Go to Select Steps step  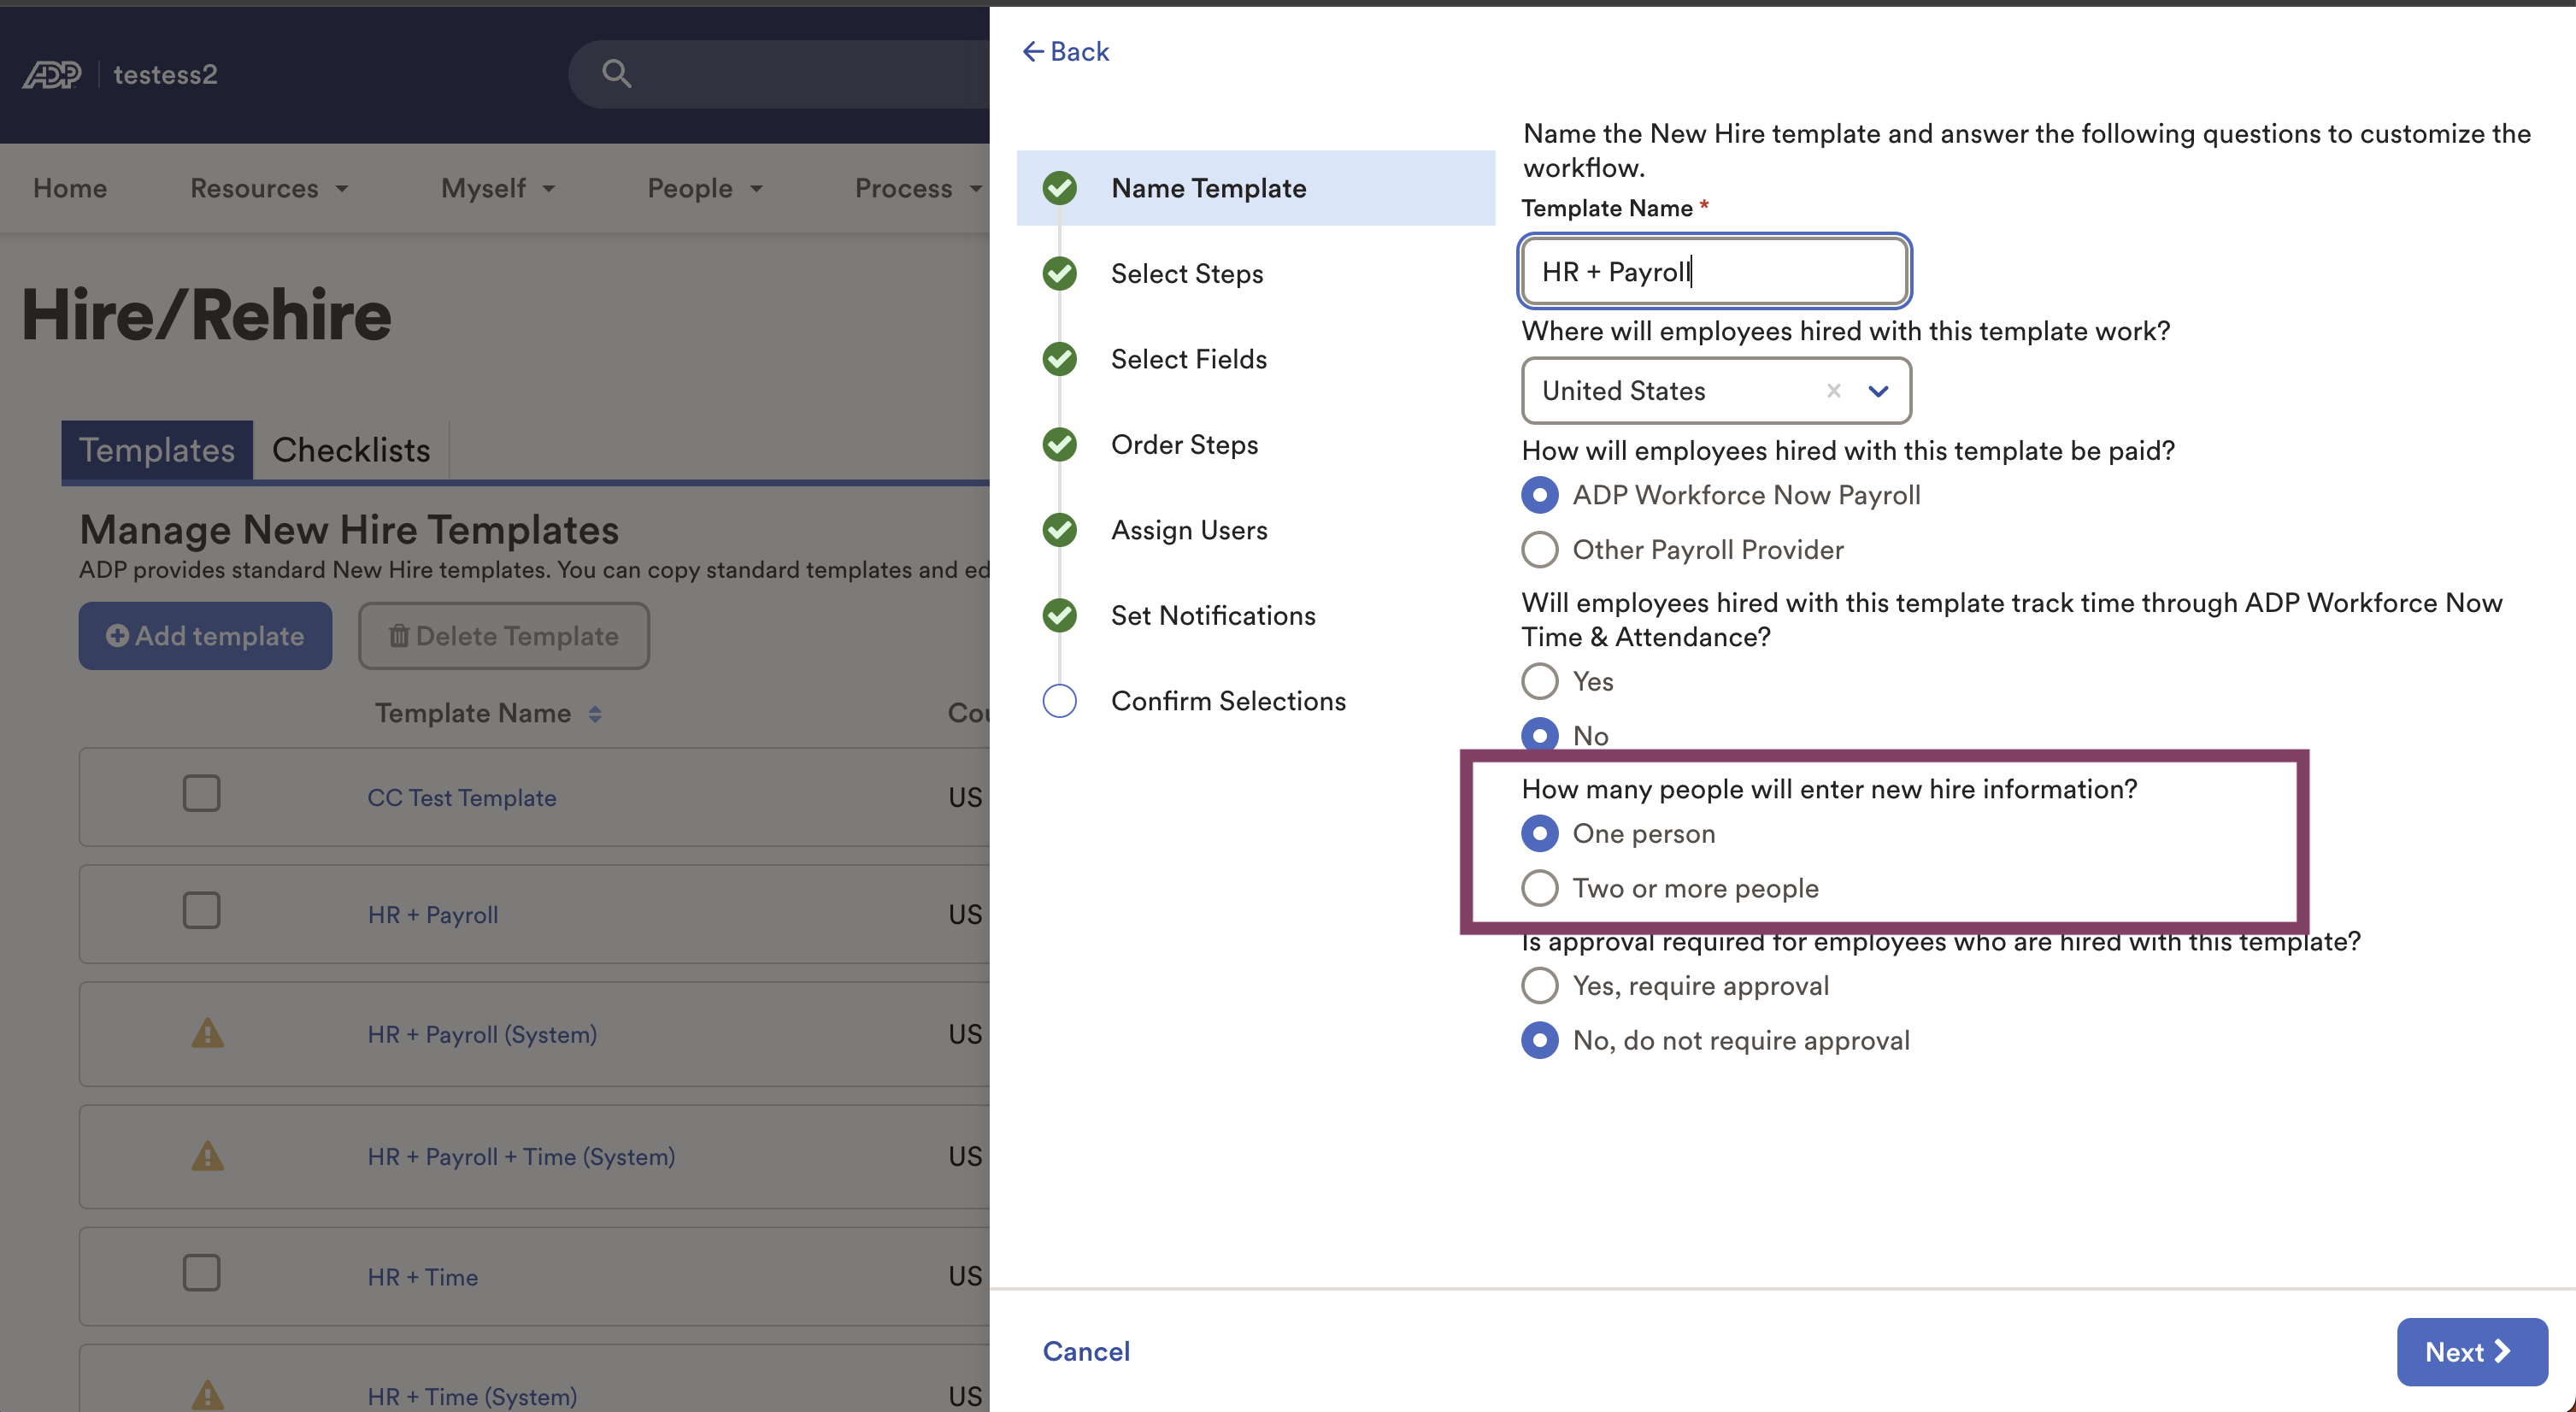[1187, 273]
